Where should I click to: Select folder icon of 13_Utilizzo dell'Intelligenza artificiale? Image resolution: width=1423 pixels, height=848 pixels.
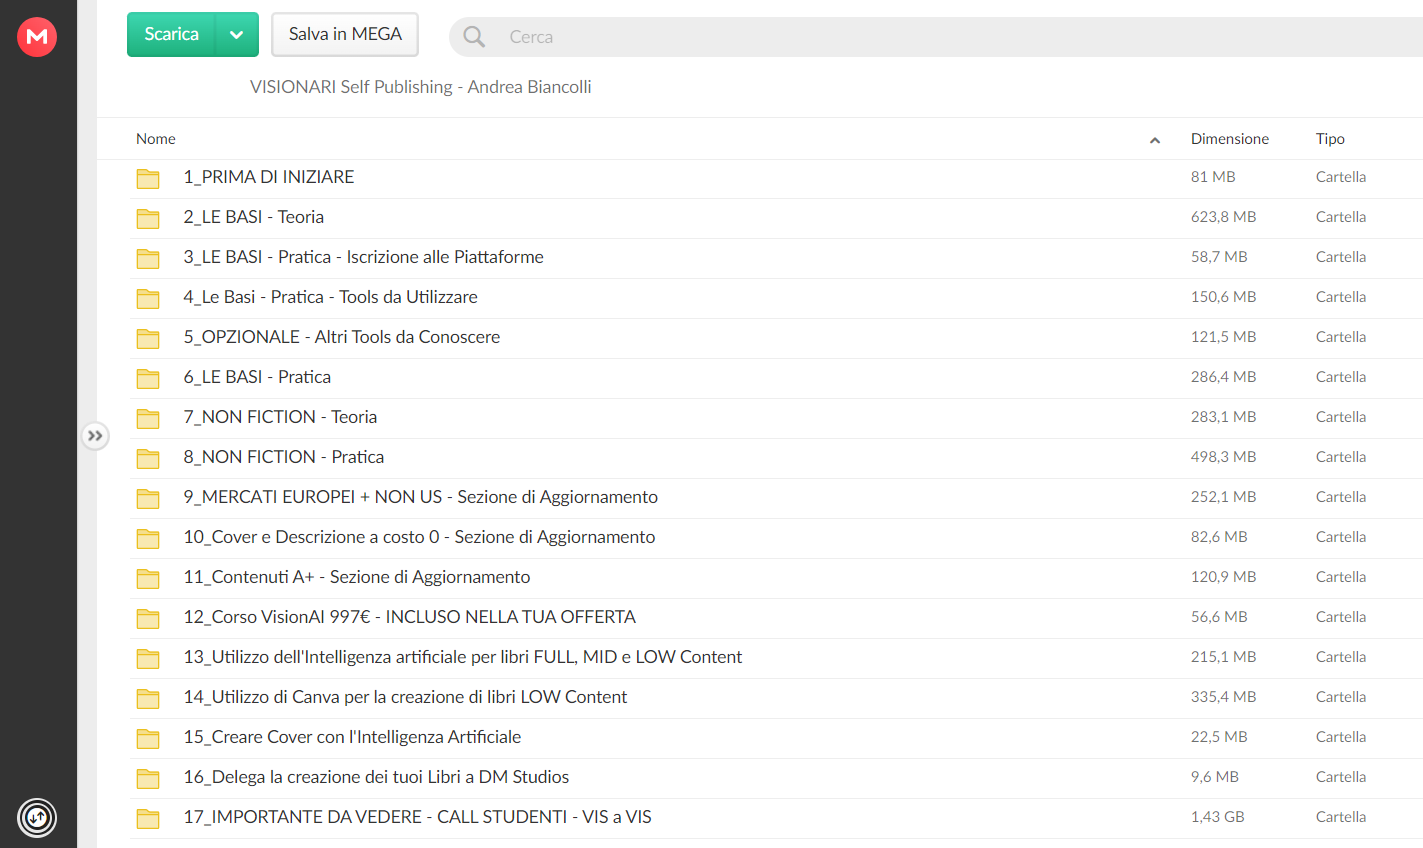click(148, 658)
